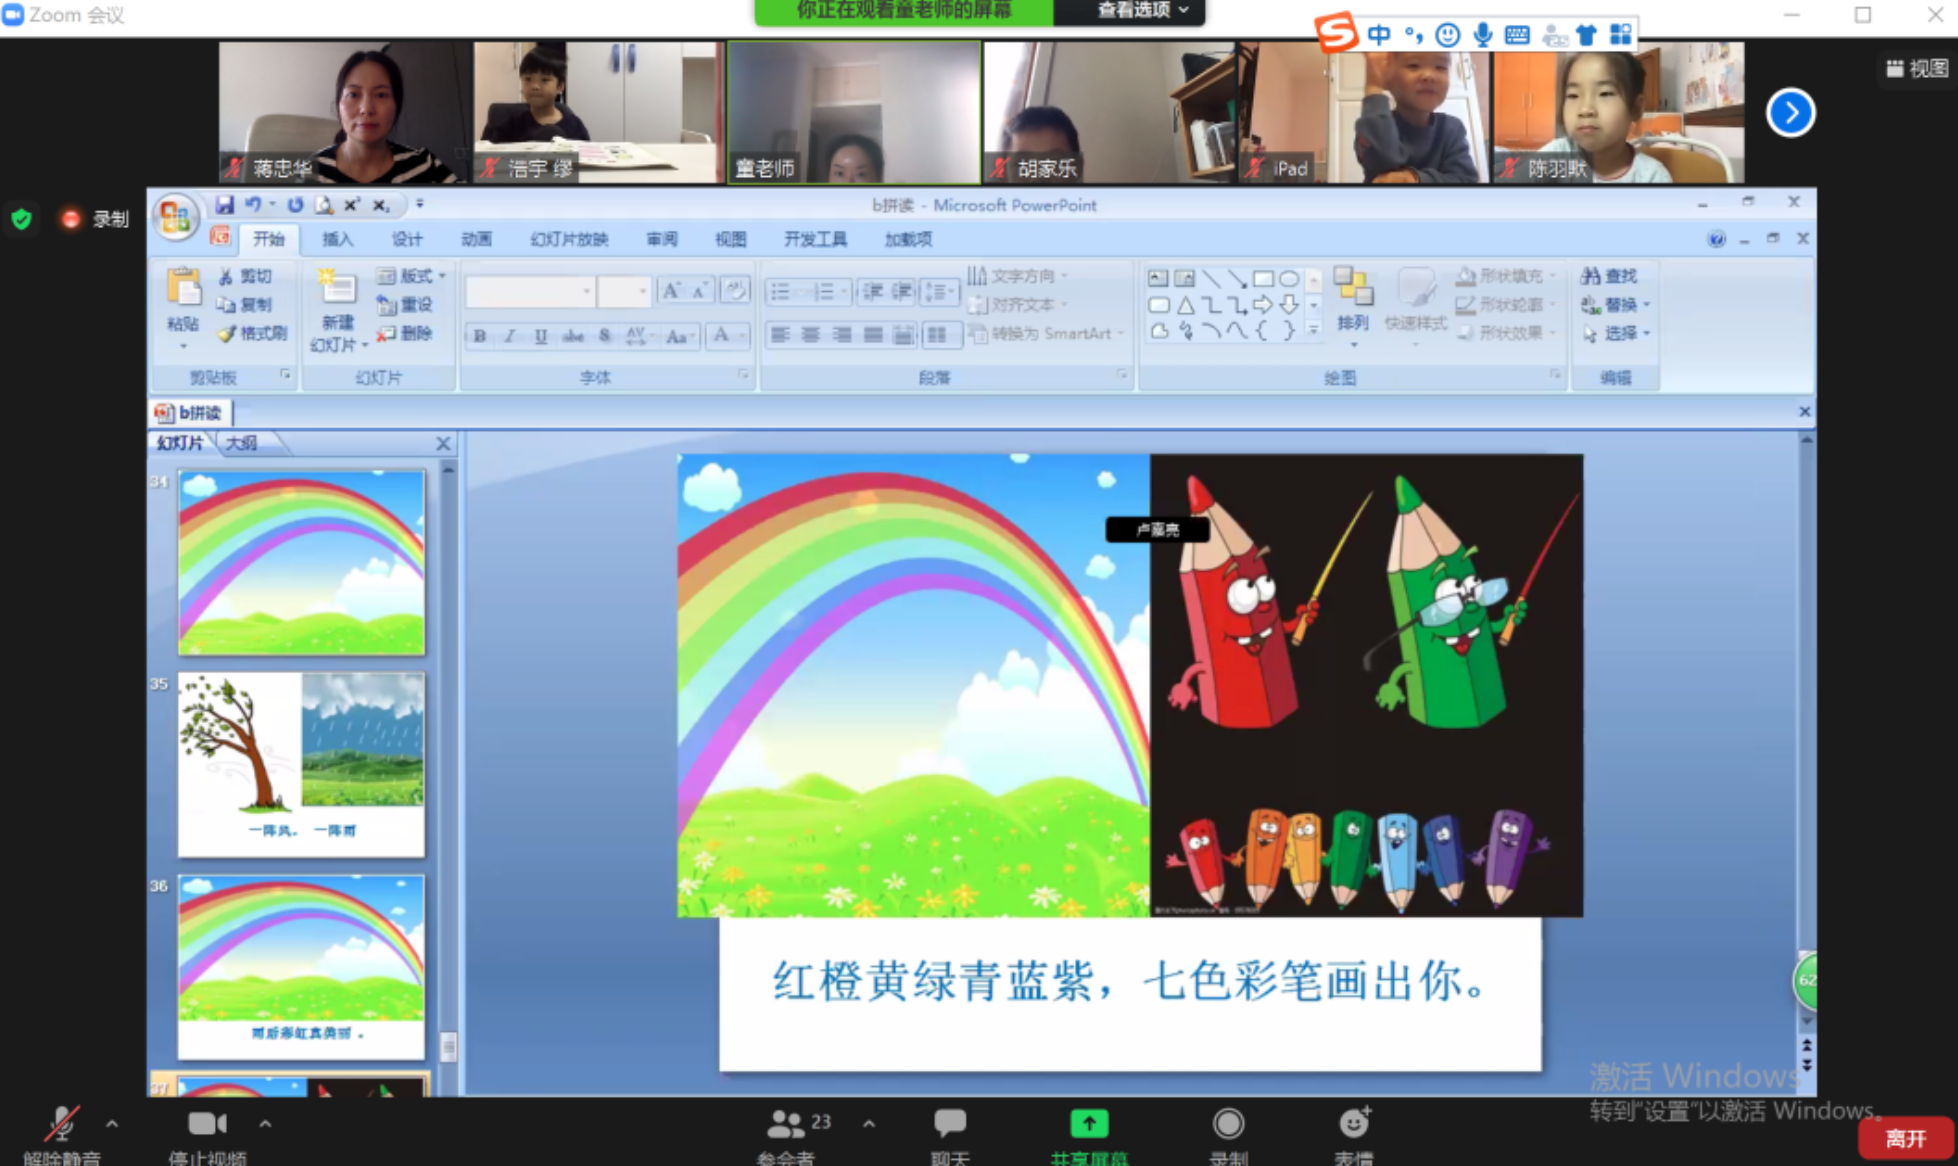The height and width of the screenshot is (1166, 1958).
Task: Open Zoom 表情 reactions
Action: click(x=1354, y=1135)
